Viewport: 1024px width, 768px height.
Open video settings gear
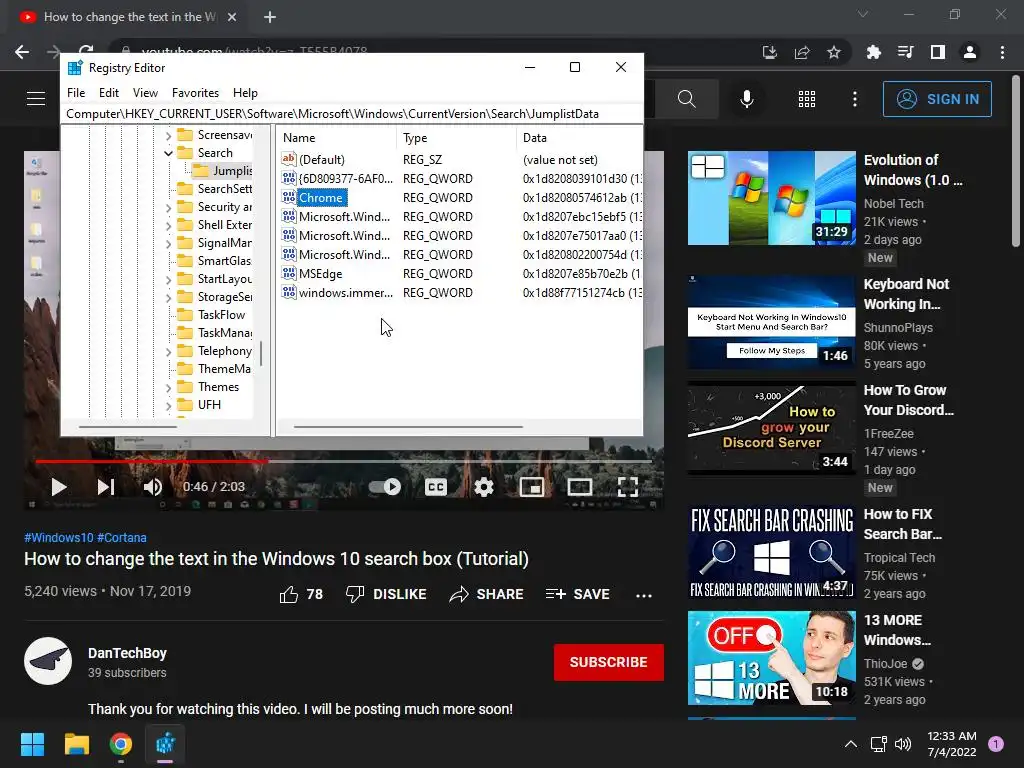click(x=484, y=487)
